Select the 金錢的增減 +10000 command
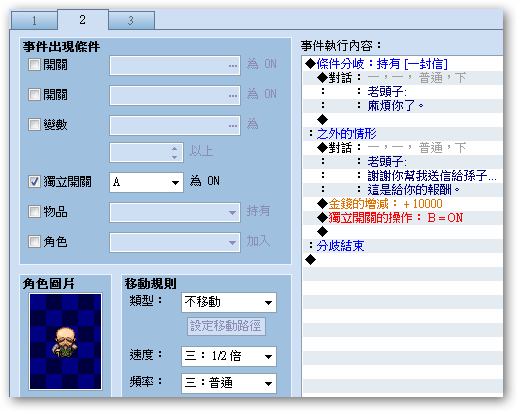This screenshot has height=411, width=517. [403, 204]
